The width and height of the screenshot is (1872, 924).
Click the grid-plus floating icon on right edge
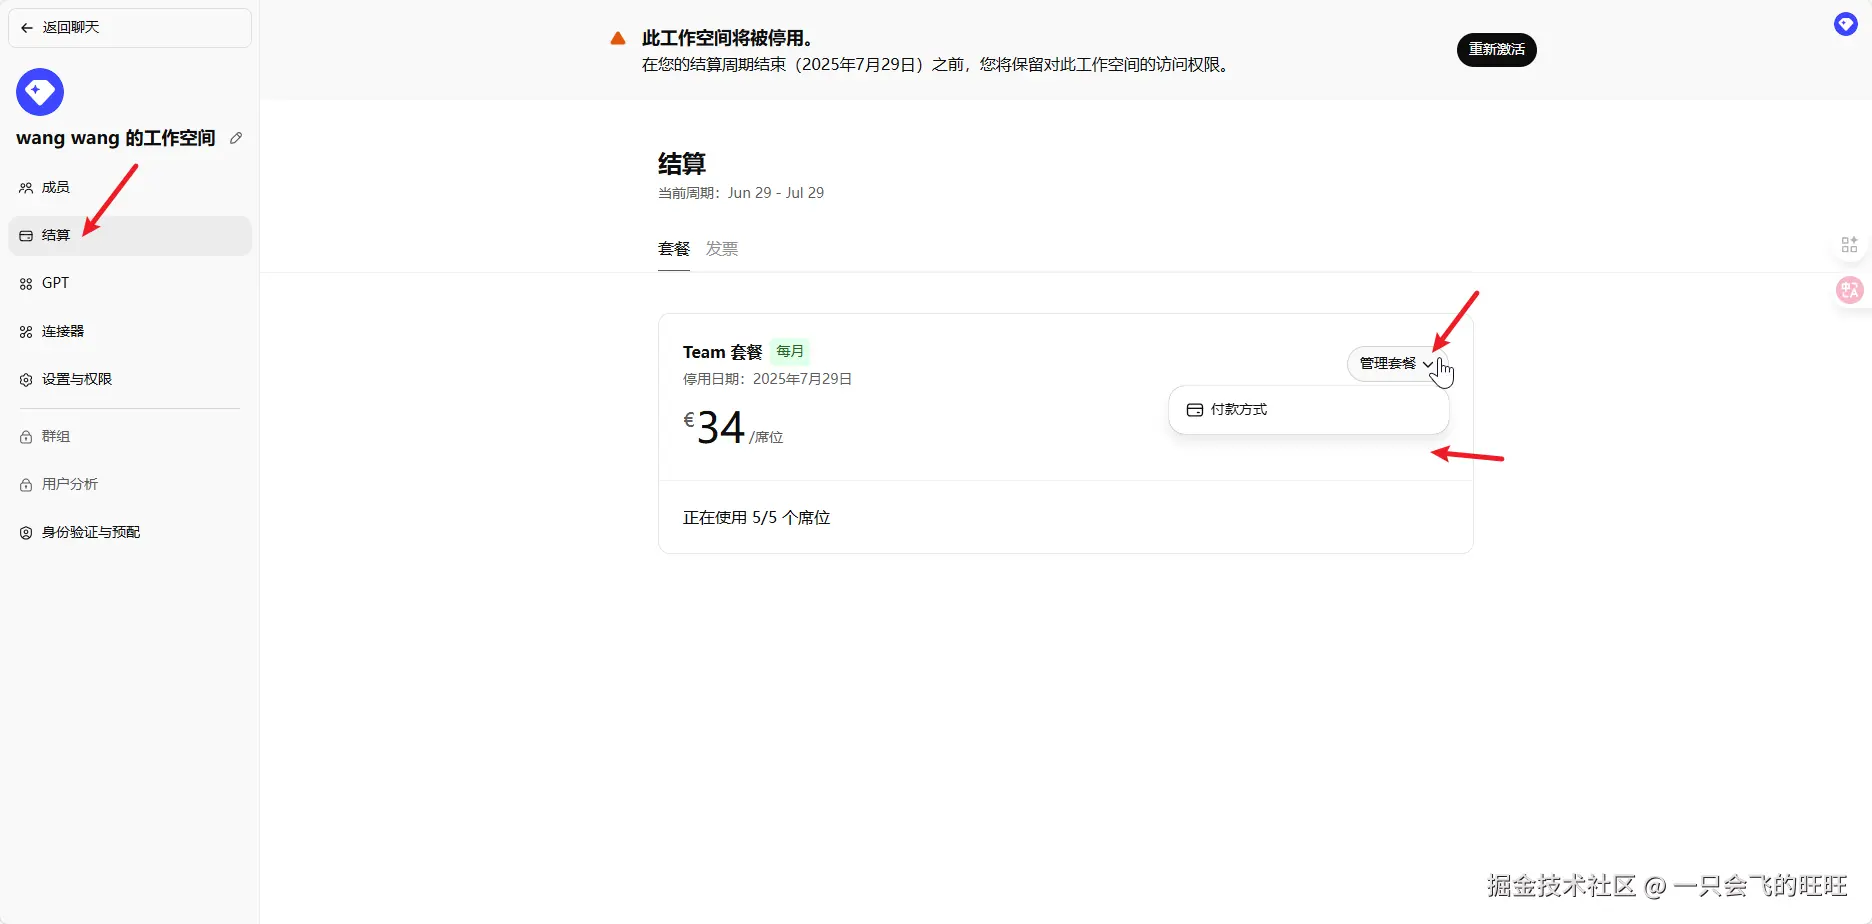click(x=1850, y=244)
